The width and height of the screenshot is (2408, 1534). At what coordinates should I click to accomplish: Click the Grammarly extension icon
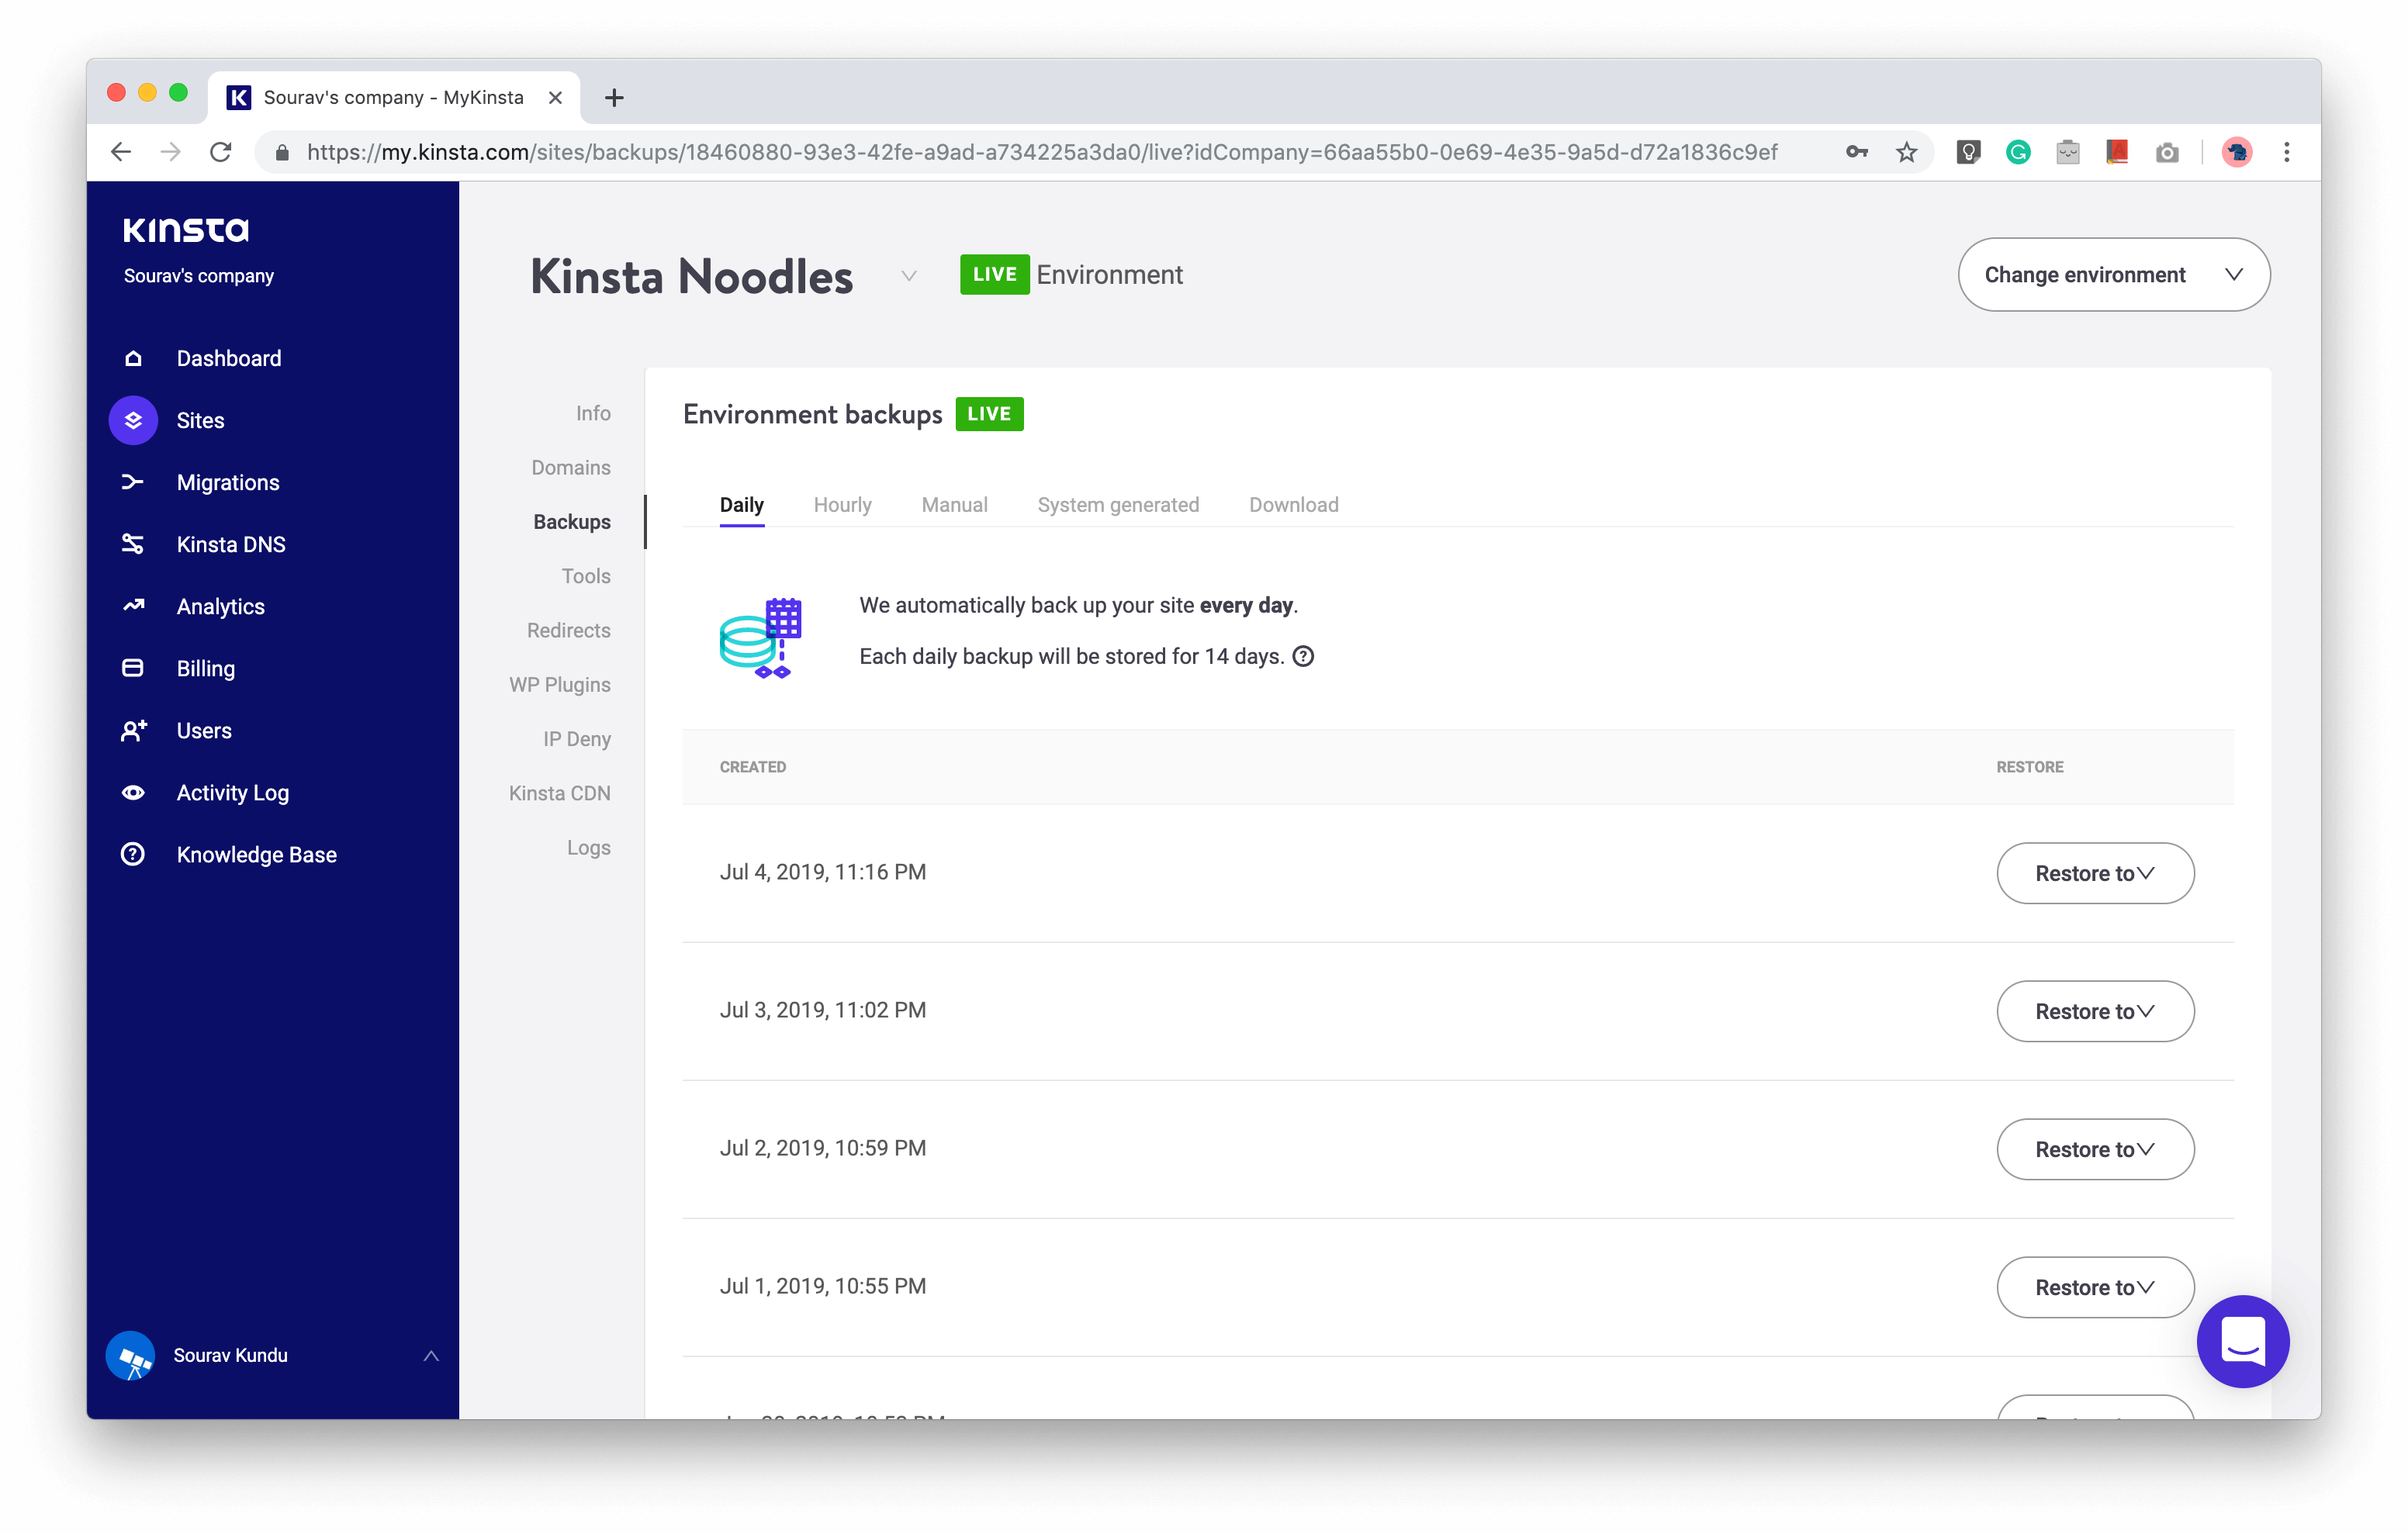click(x=2018, y=152)
